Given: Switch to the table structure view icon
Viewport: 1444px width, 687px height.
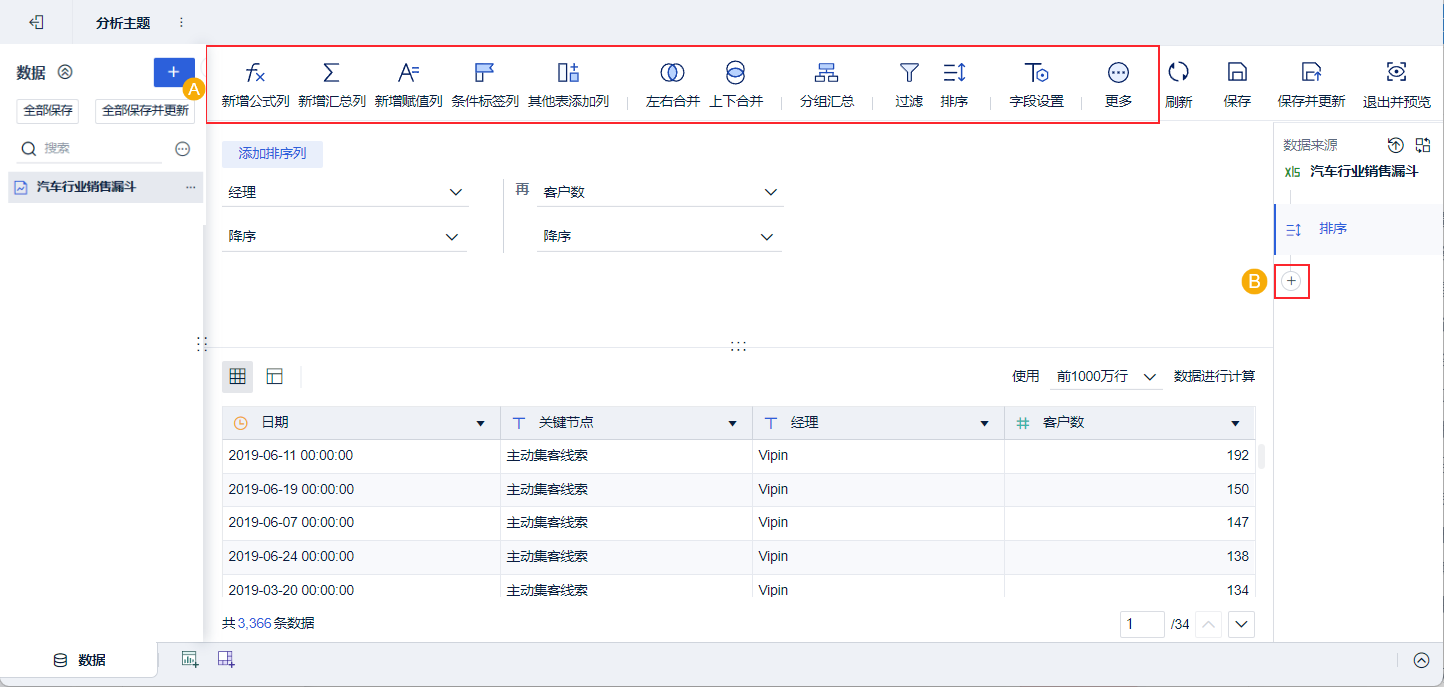Looking at the screenshot, I should coord(275,376).
